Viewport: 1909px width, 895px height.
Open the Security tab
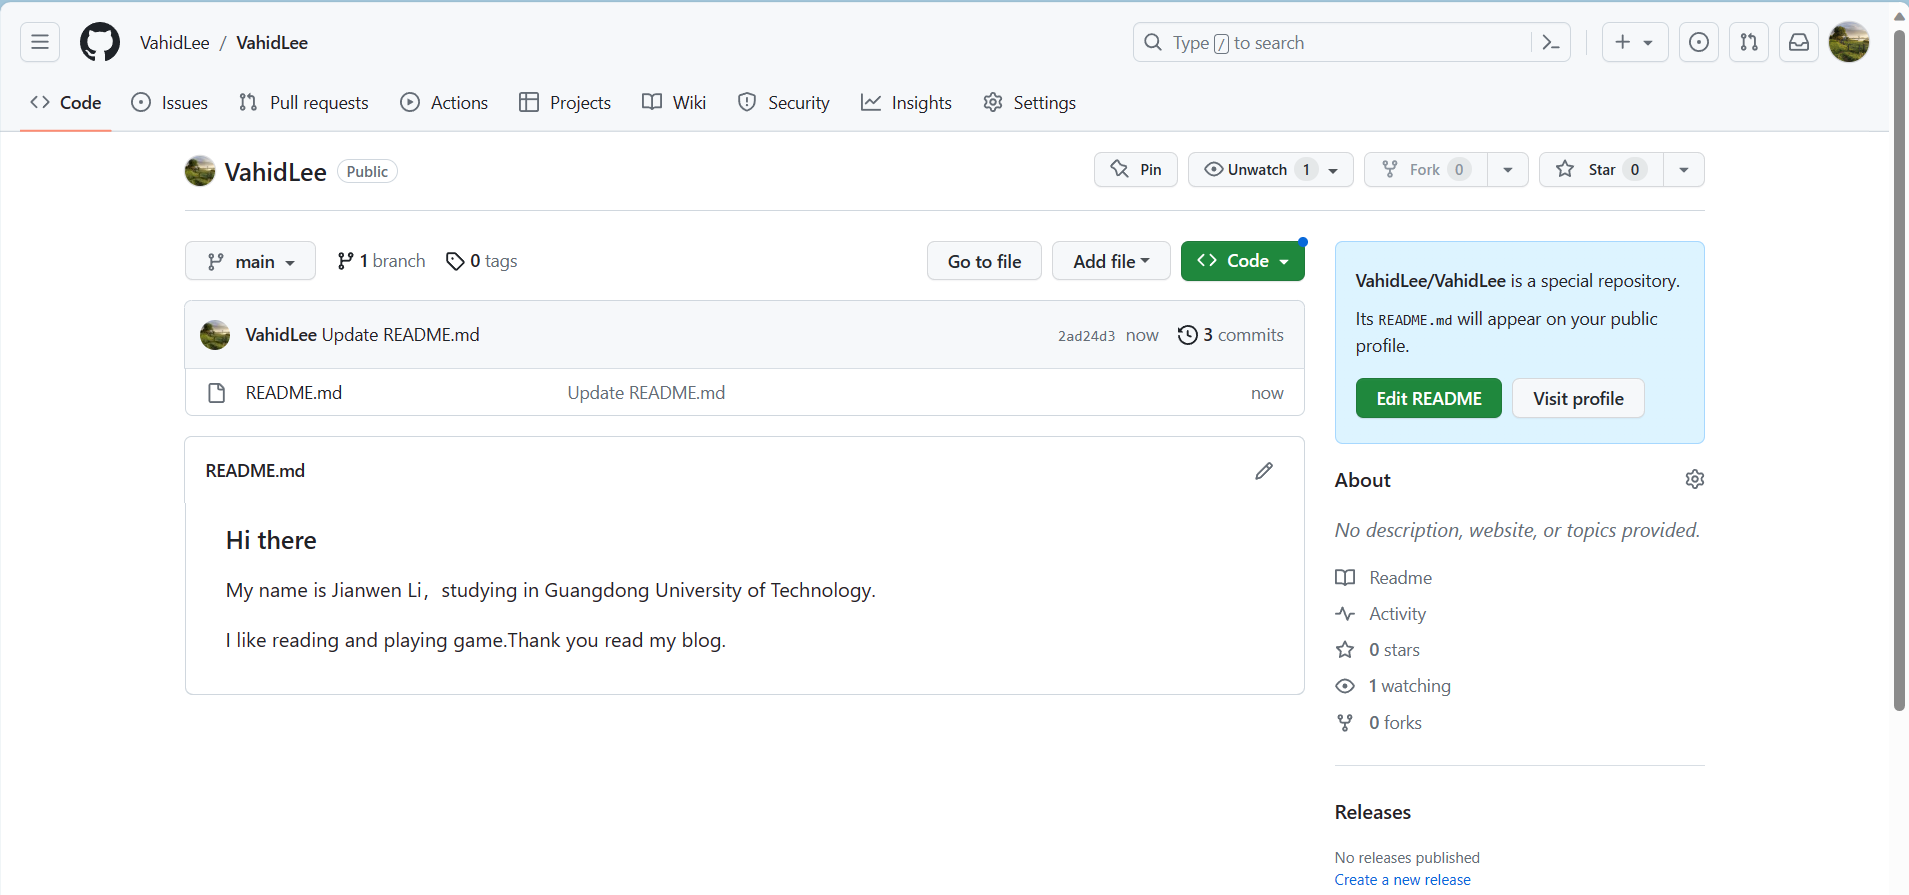784,103
